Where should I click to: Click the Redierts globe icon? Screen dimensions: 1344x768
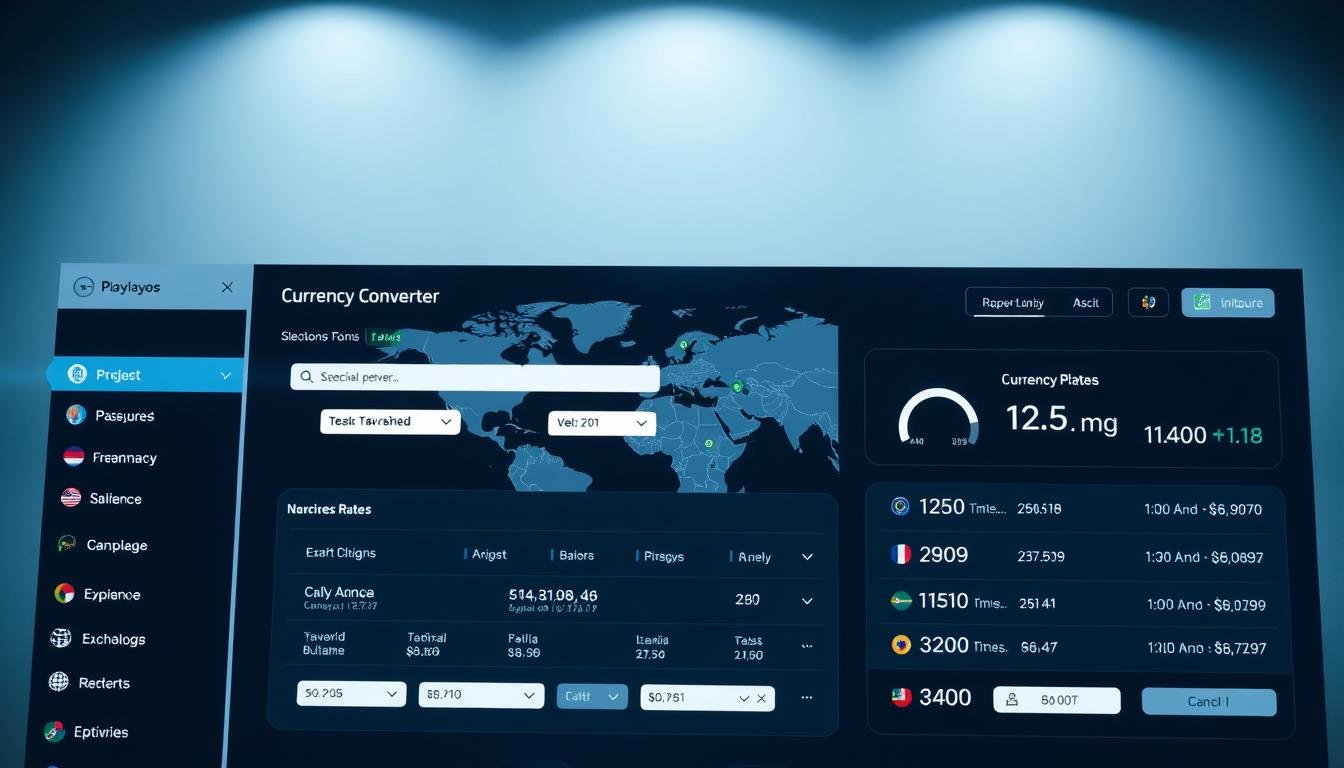point(59,682)
